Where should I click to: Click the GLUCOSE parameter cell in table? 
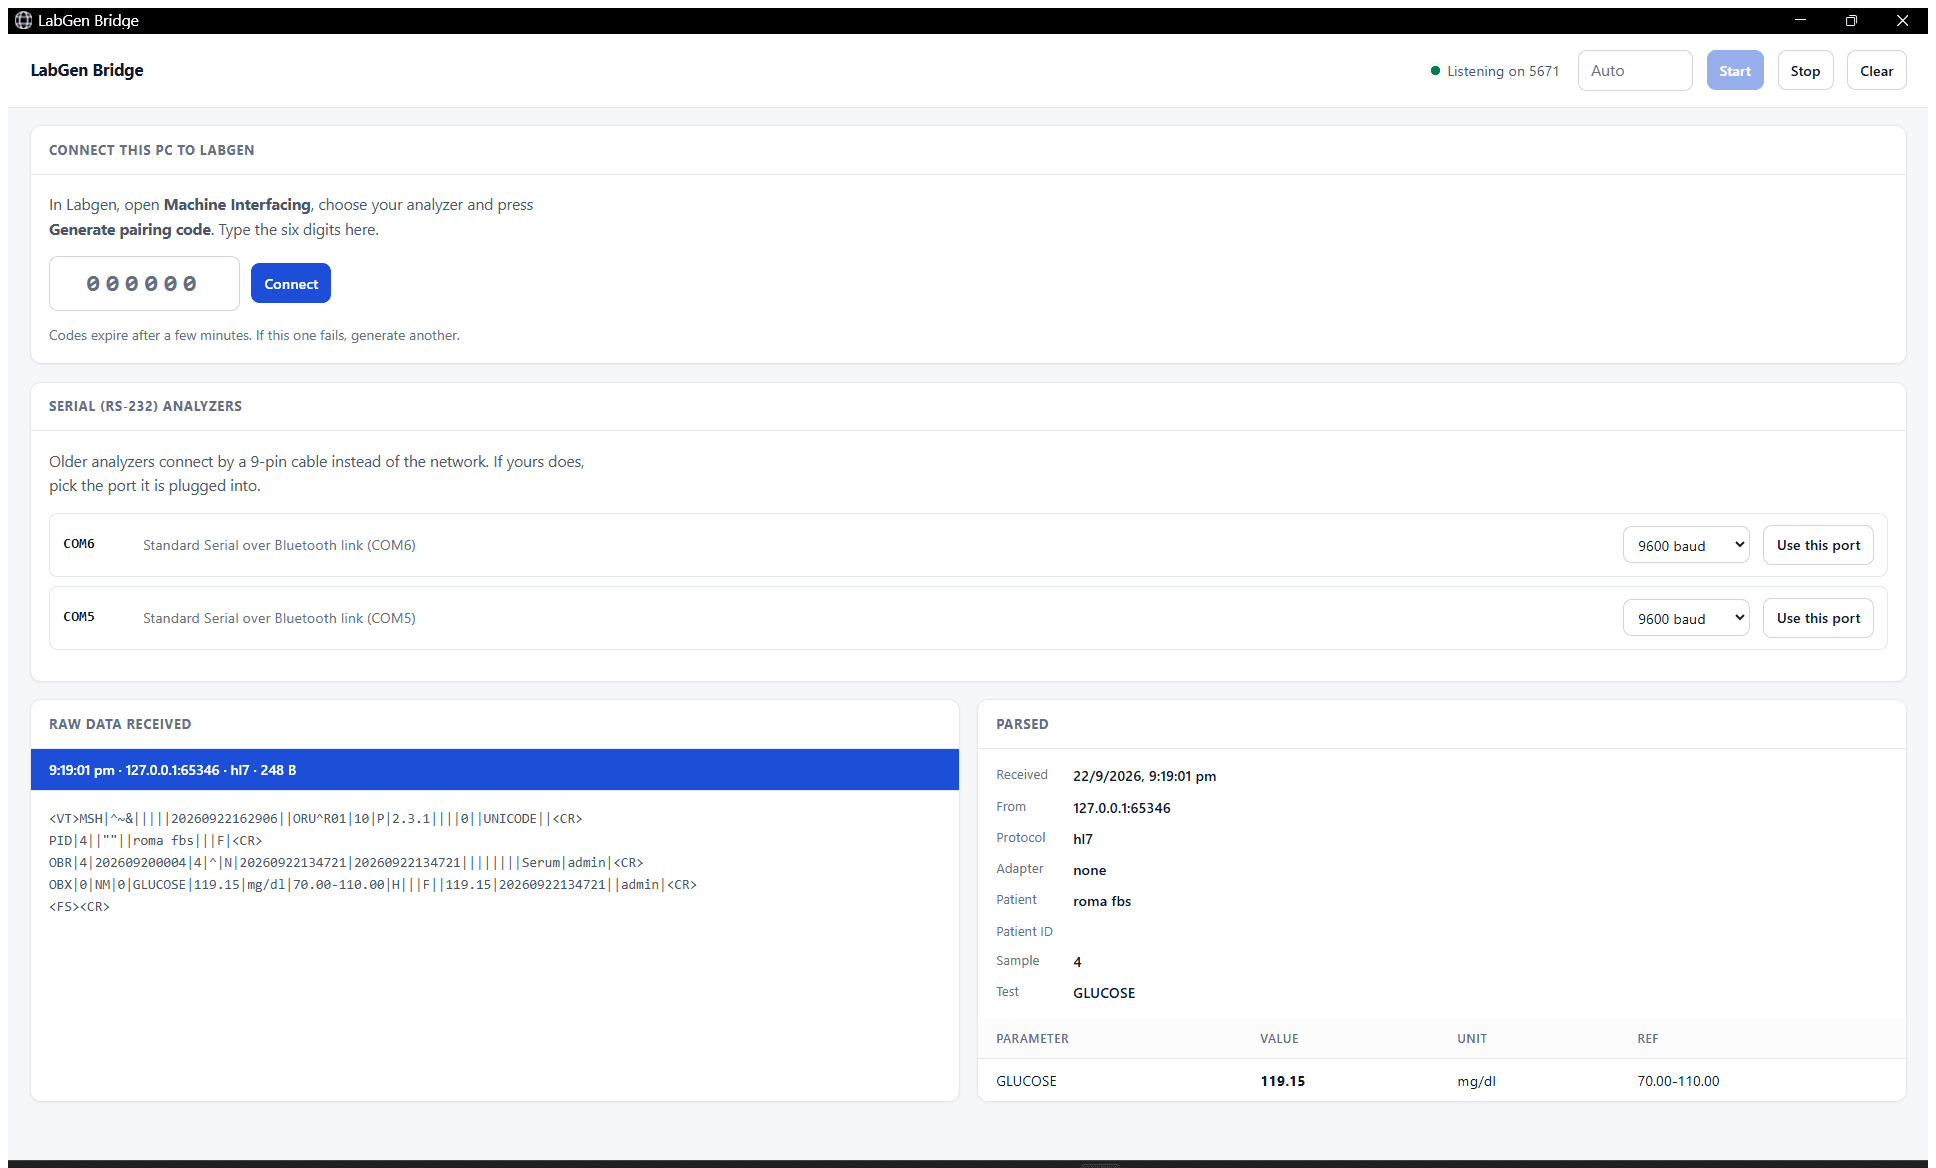click(x=1026, y=1081)
